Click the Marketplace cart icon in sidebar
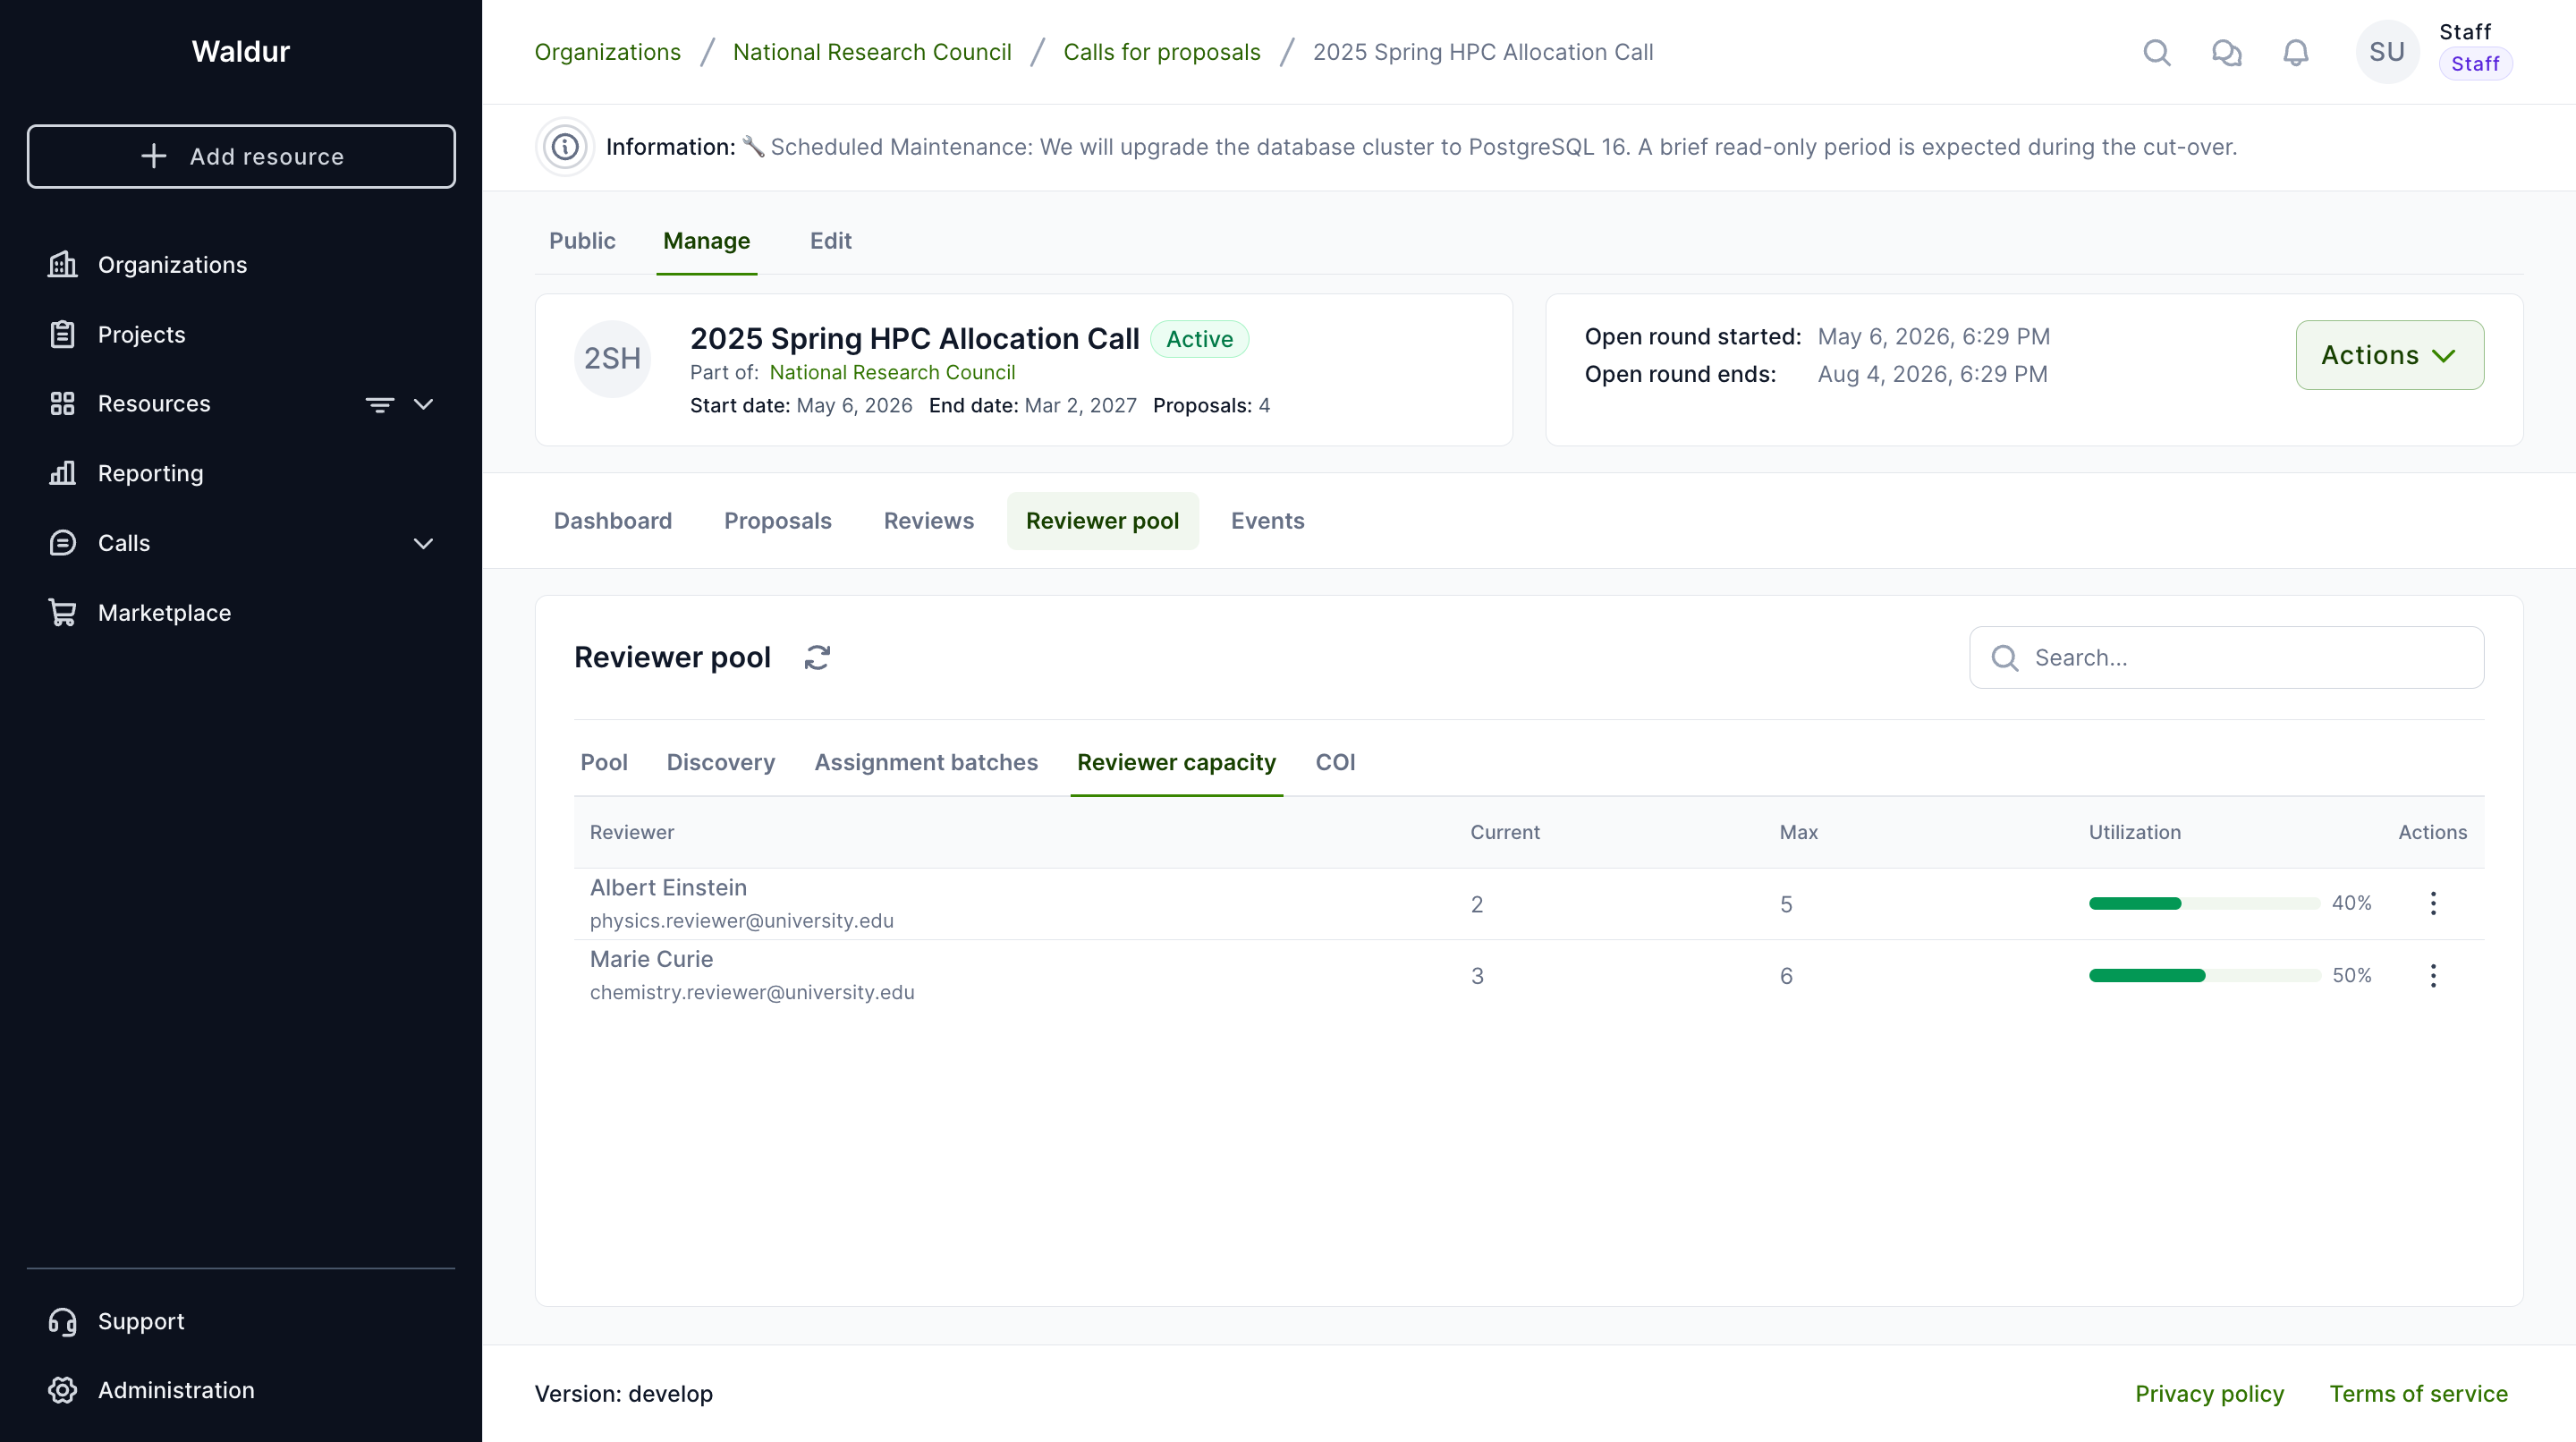2576x1442 pixels. point(62,612)
